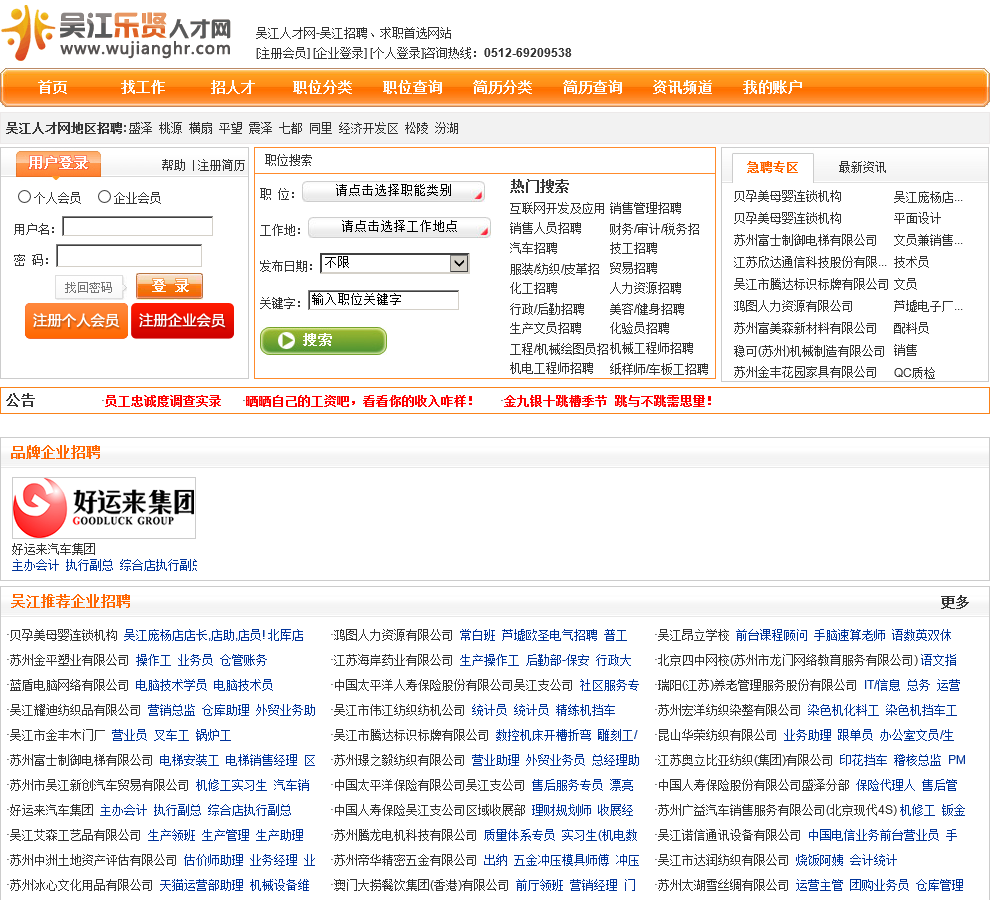Open 职位分类 in the navigation bar
The image size is (990, 900).
pos(323,87)
